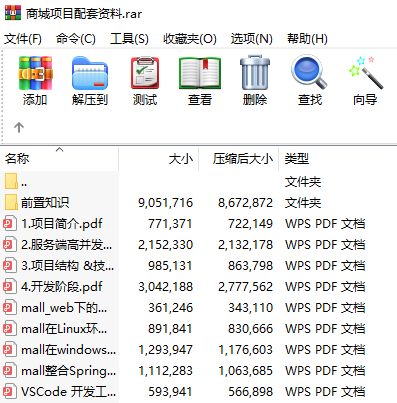The width and height of the screenshot is (397, 403).
Task: Click the parent folder '..' icon
Action: (x=11, y=181)
